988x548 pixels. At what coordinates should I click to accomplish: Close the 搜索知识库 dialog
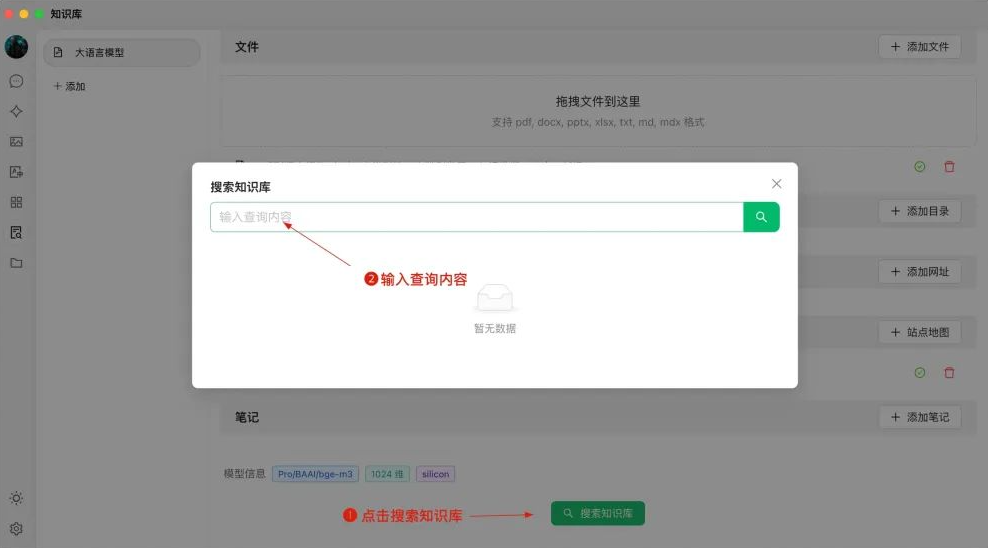tap(777, 184)
